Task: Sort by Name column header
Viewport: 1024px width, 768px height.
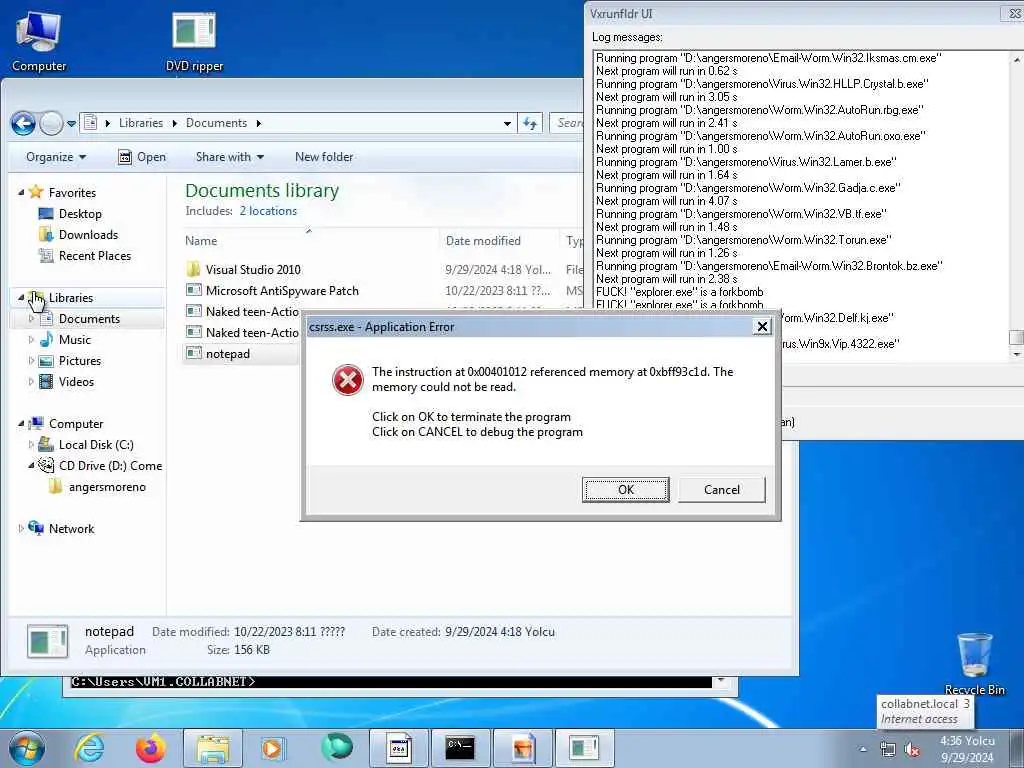Action: pyautogui.click(x=200, y=241)
